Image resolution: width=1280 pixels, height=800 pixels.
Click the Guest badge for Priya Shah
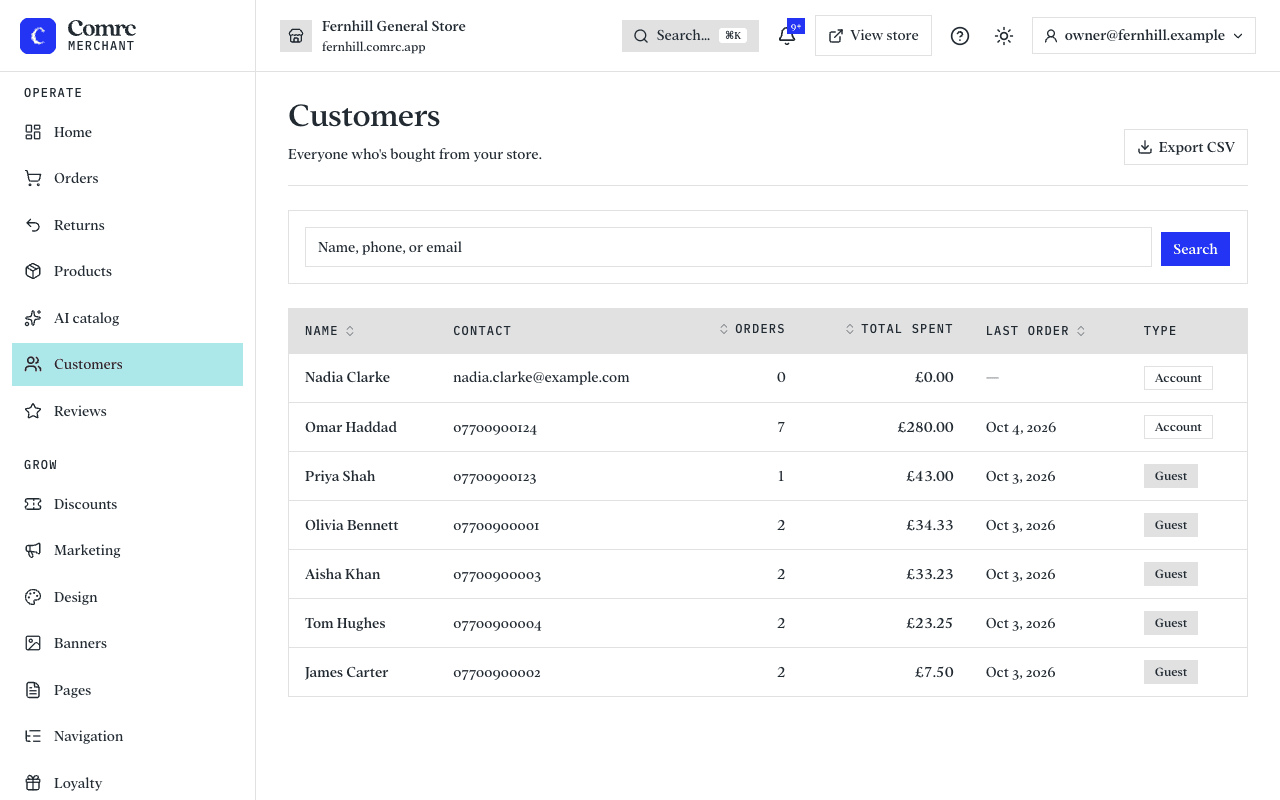coord(1170,476)
